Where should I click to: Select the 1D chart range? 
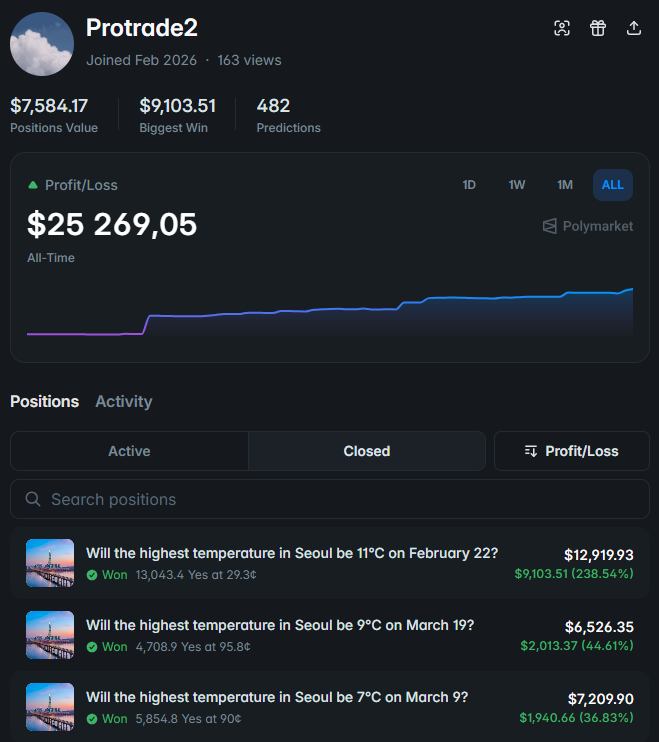coord(469,185)
